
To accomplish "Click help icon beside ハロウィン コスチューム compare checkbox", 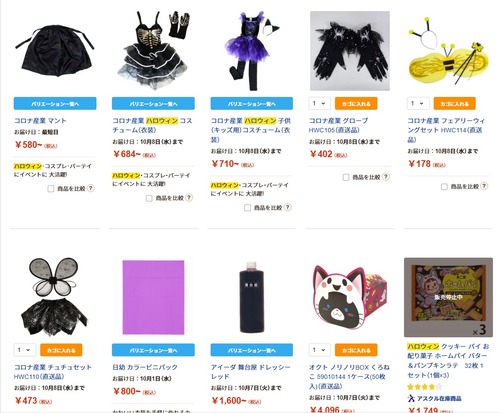I will point(189,198).
